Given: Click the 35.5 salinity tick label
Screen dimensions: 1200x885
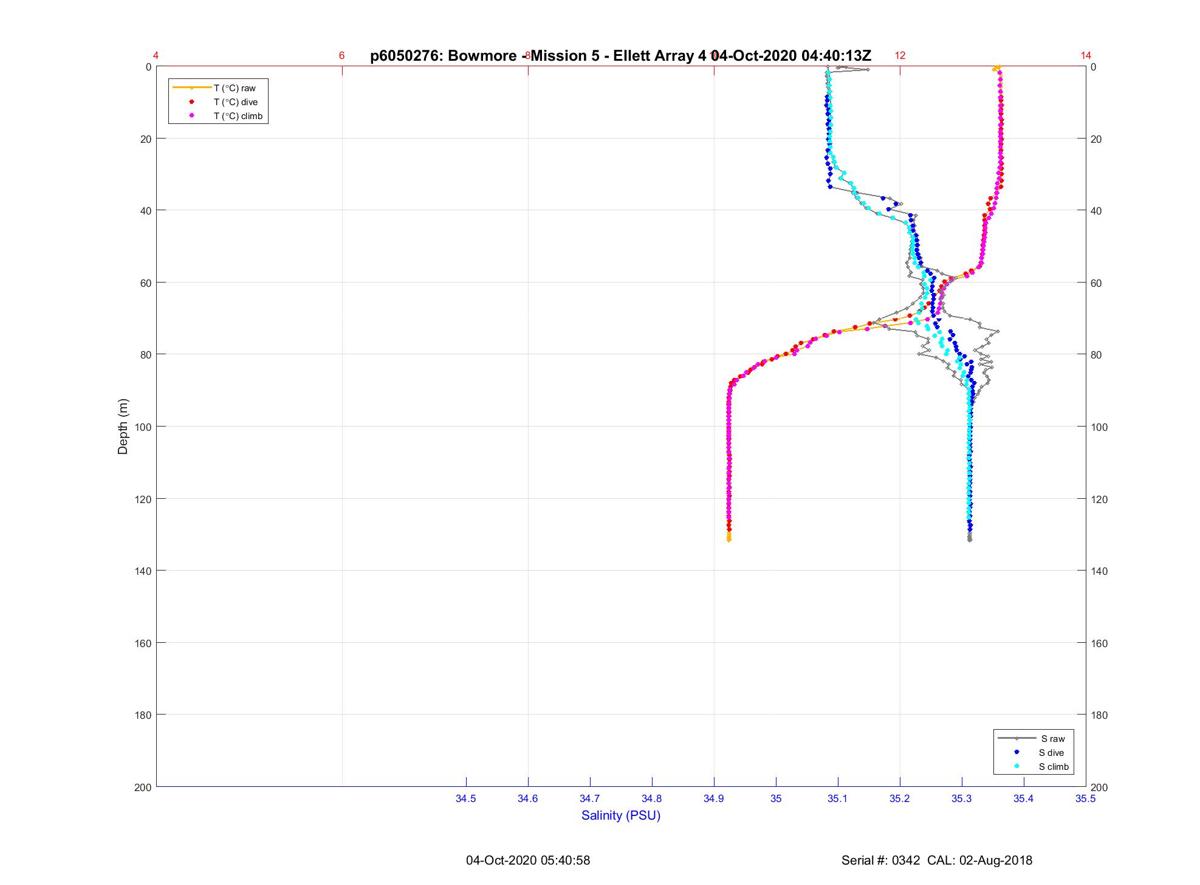Looking at the screenshot, I should (1085, 799).
